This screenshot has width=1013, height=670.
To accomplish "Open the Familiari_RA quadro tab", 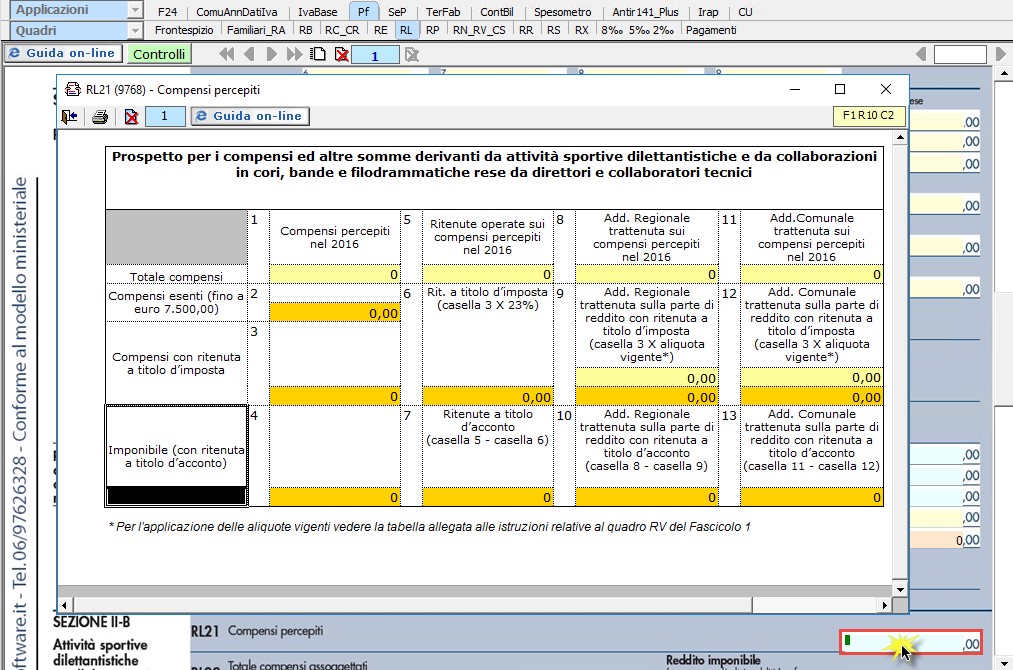I will pos(256,30).
